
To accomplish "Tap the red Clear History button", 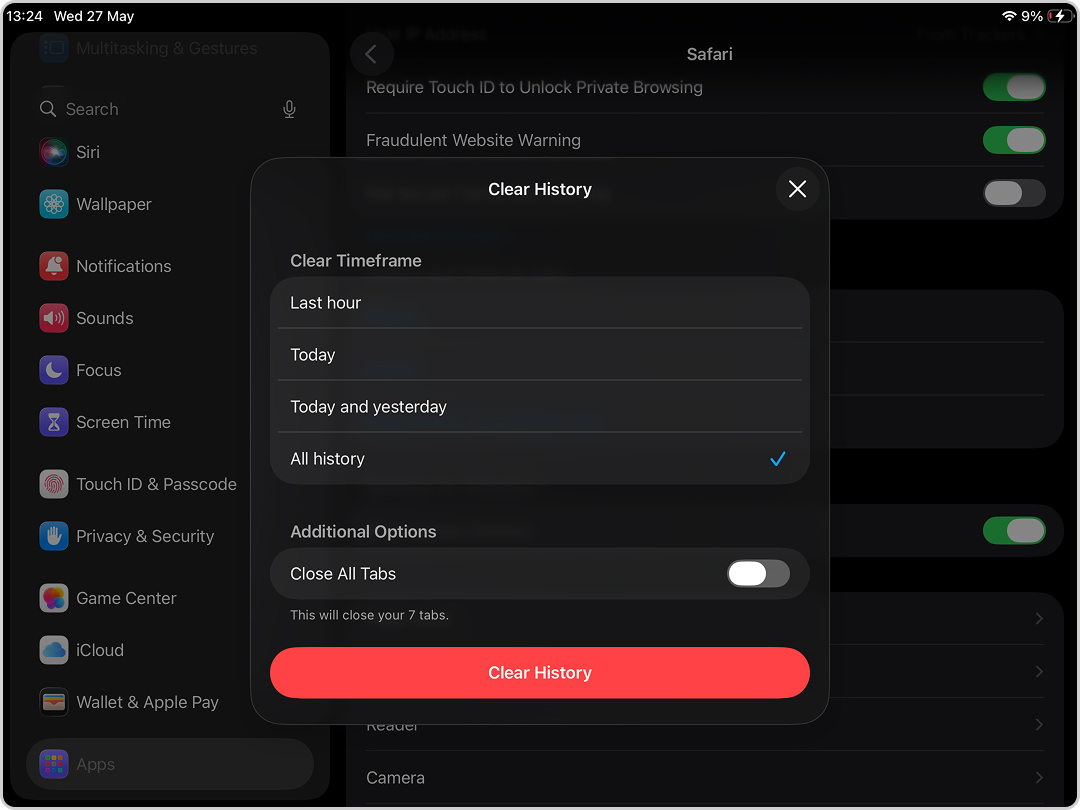I will 539,673.
